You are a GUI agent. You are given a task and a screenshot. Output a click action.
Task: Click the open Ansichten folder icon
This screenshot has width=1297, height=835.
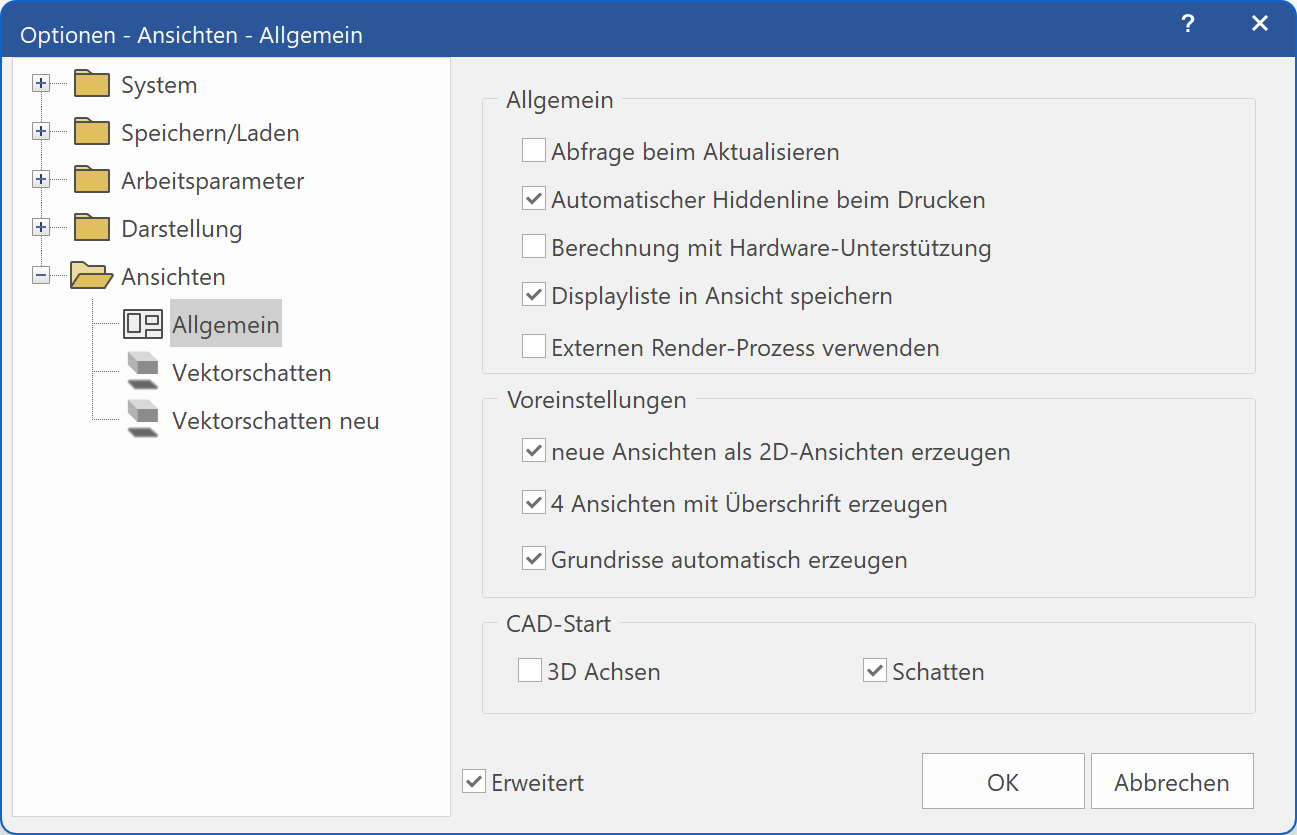coord(91,276)
